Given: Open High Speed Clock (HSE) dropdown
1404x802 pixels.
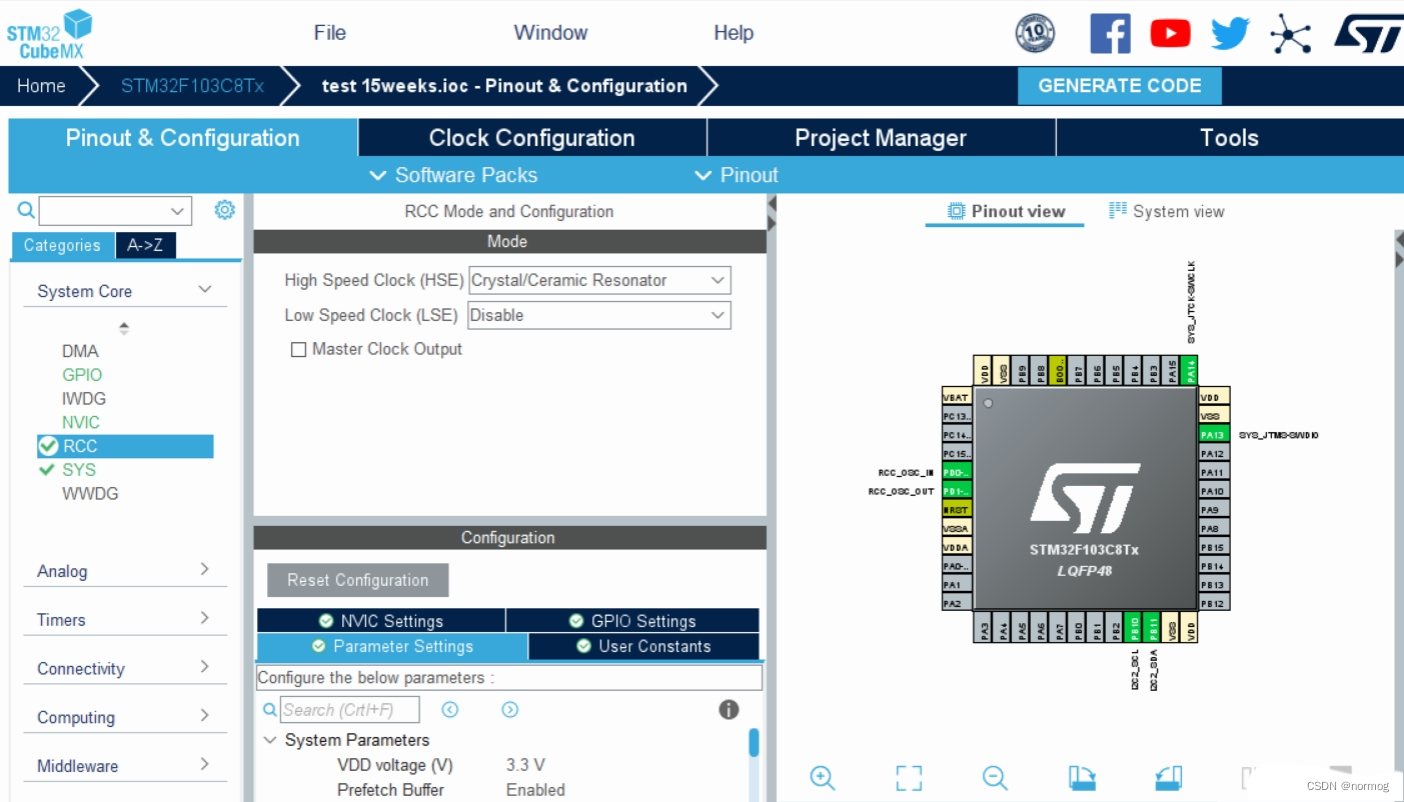Looking at the screenshot, I should [x=599, y=280].
